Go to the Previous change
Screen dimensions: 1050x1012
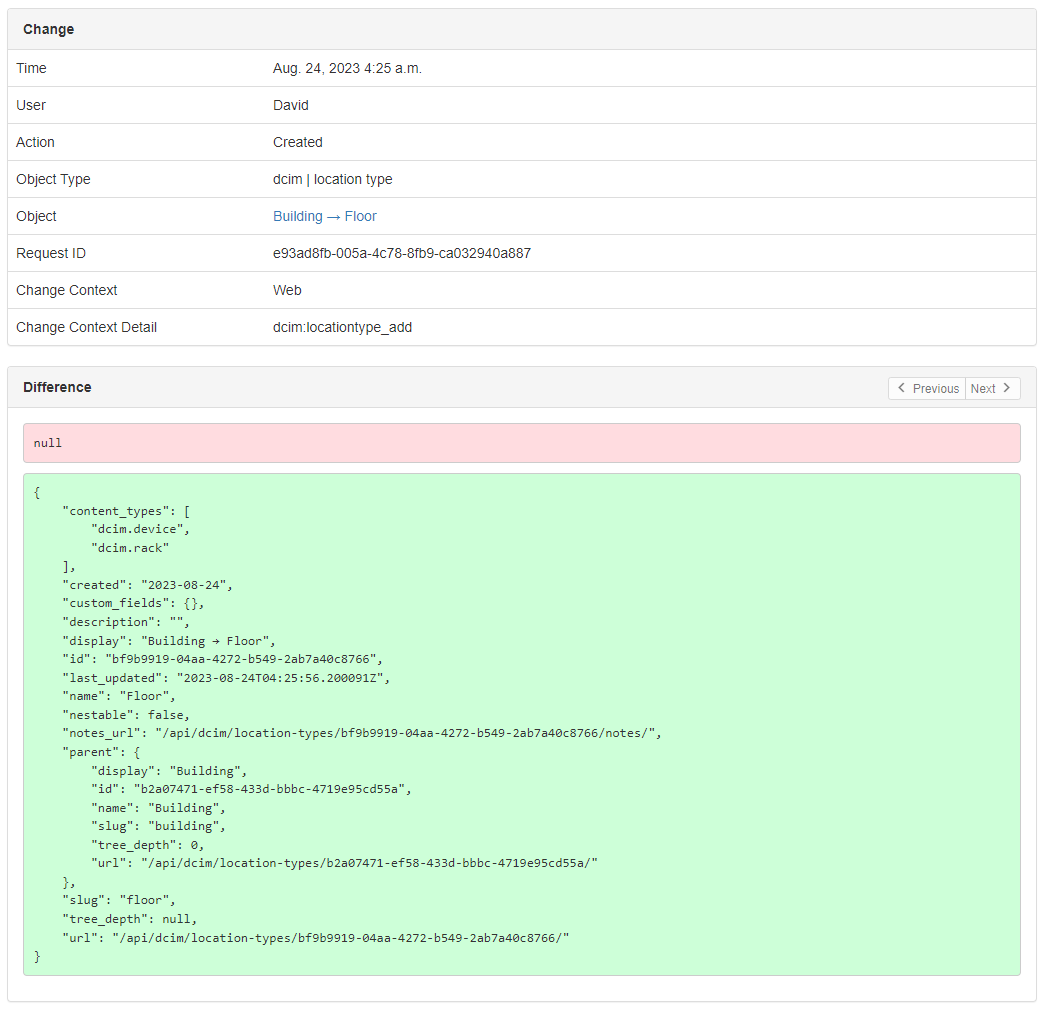pos(927,388)
